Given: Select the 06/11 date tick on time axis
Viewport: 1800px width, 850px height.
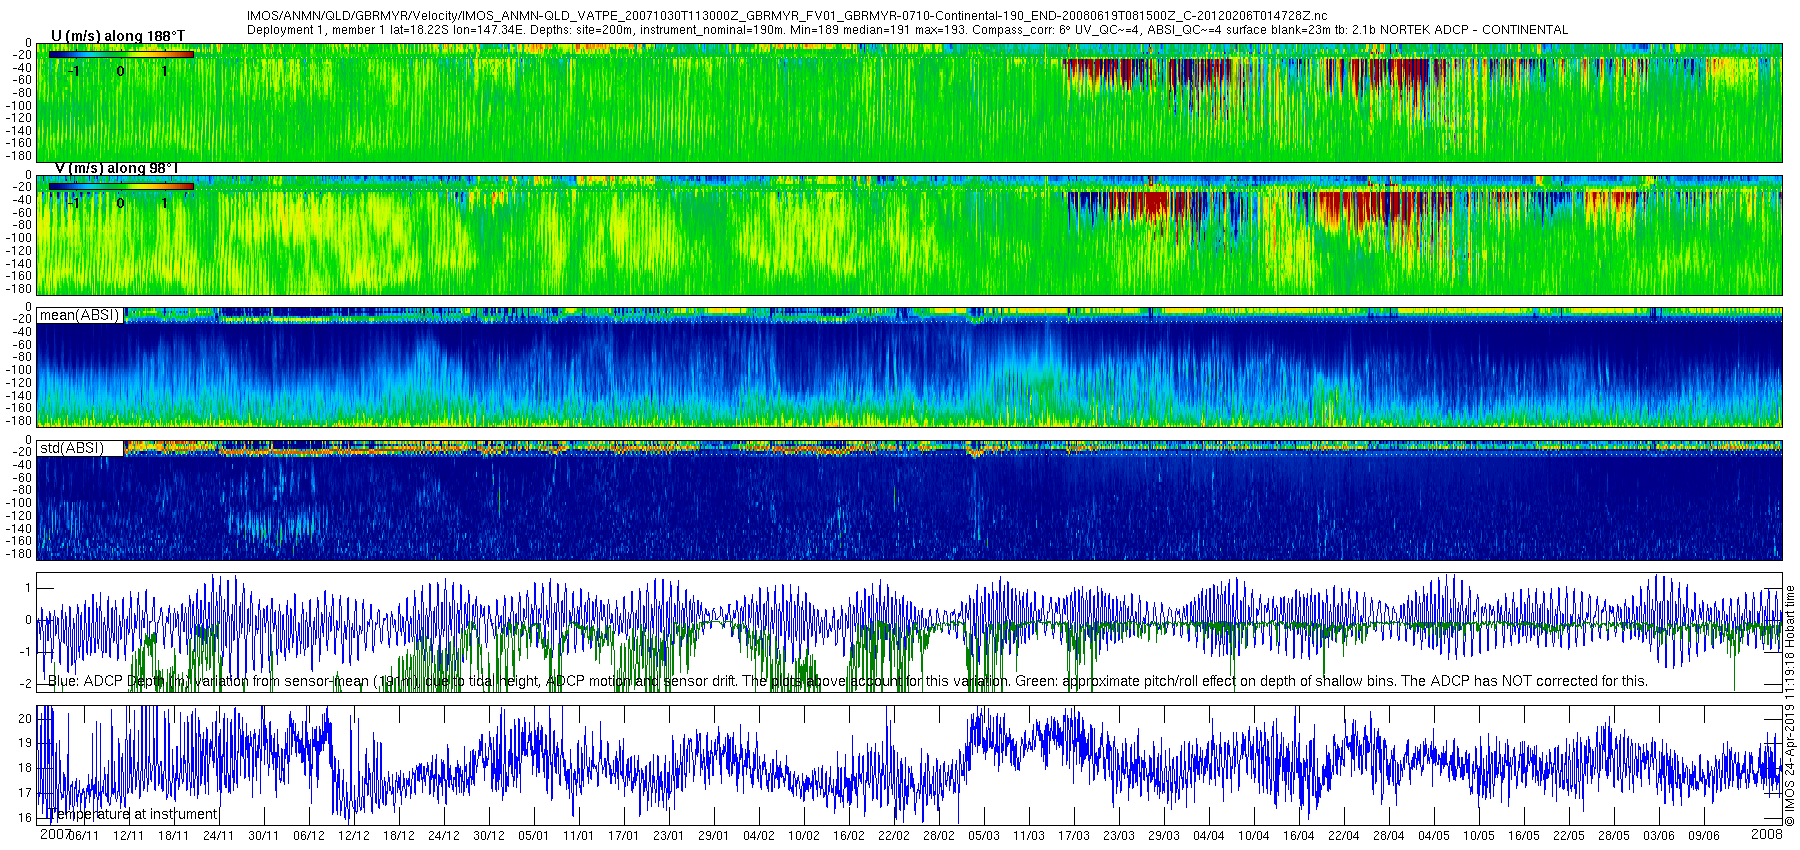Looking at the screenshot, I should pyautogui.click(x=82, y=836).
